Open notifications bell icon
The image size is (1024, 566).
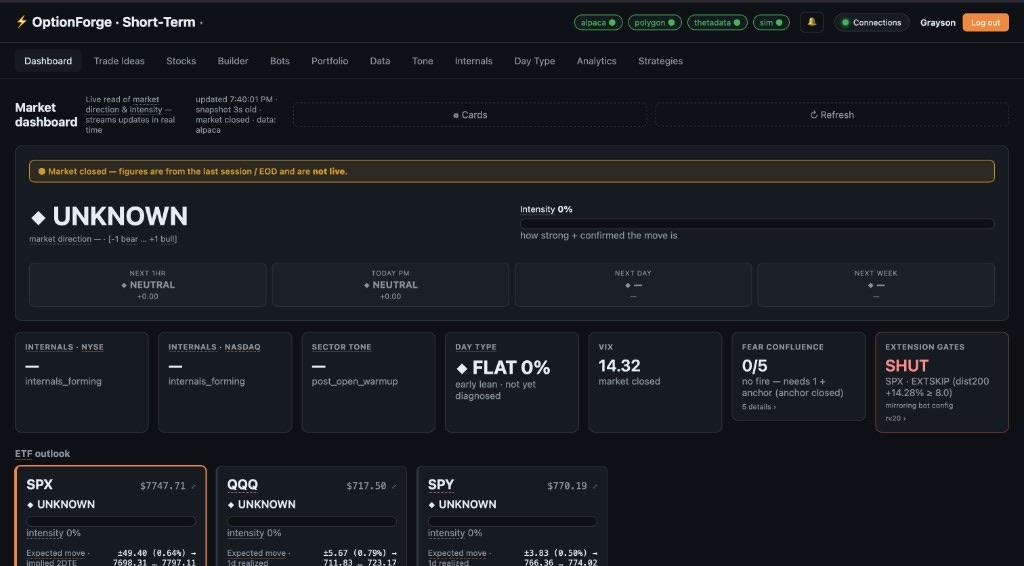pyautogui.click(x=812, y=22)
